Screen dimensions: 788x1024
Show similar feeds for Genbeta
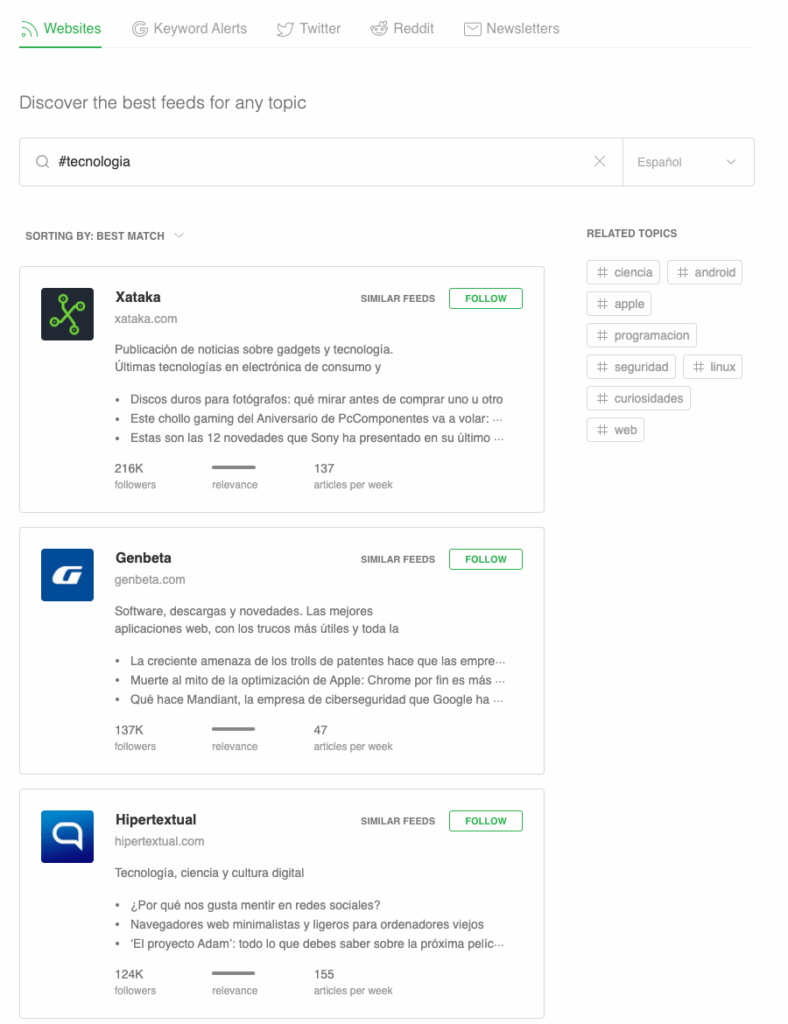click(x=398, y=559)
